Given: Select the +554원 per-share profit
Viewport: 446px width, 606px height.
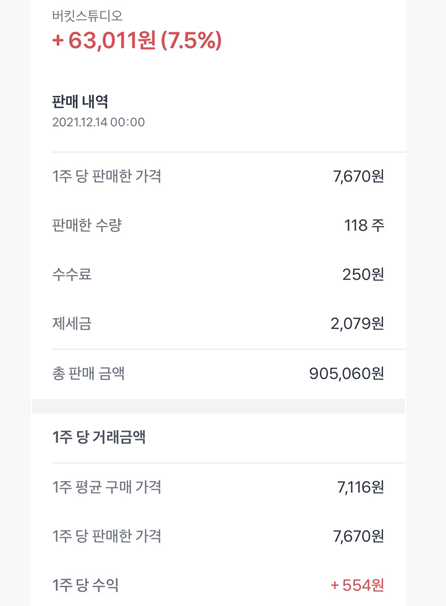Looking at the screenshot, I should click(357, 585).
